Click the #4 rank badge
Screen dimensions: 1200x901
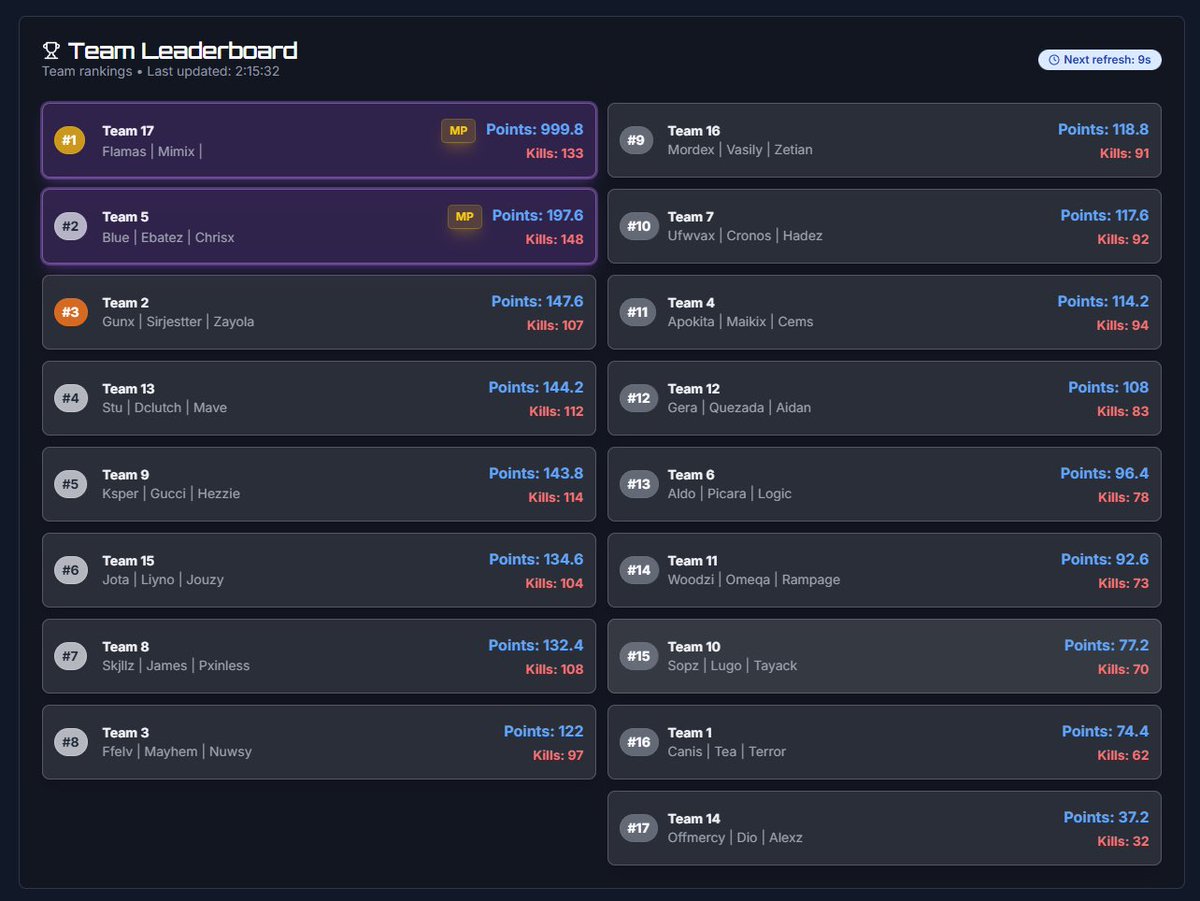tap(70, 398)
